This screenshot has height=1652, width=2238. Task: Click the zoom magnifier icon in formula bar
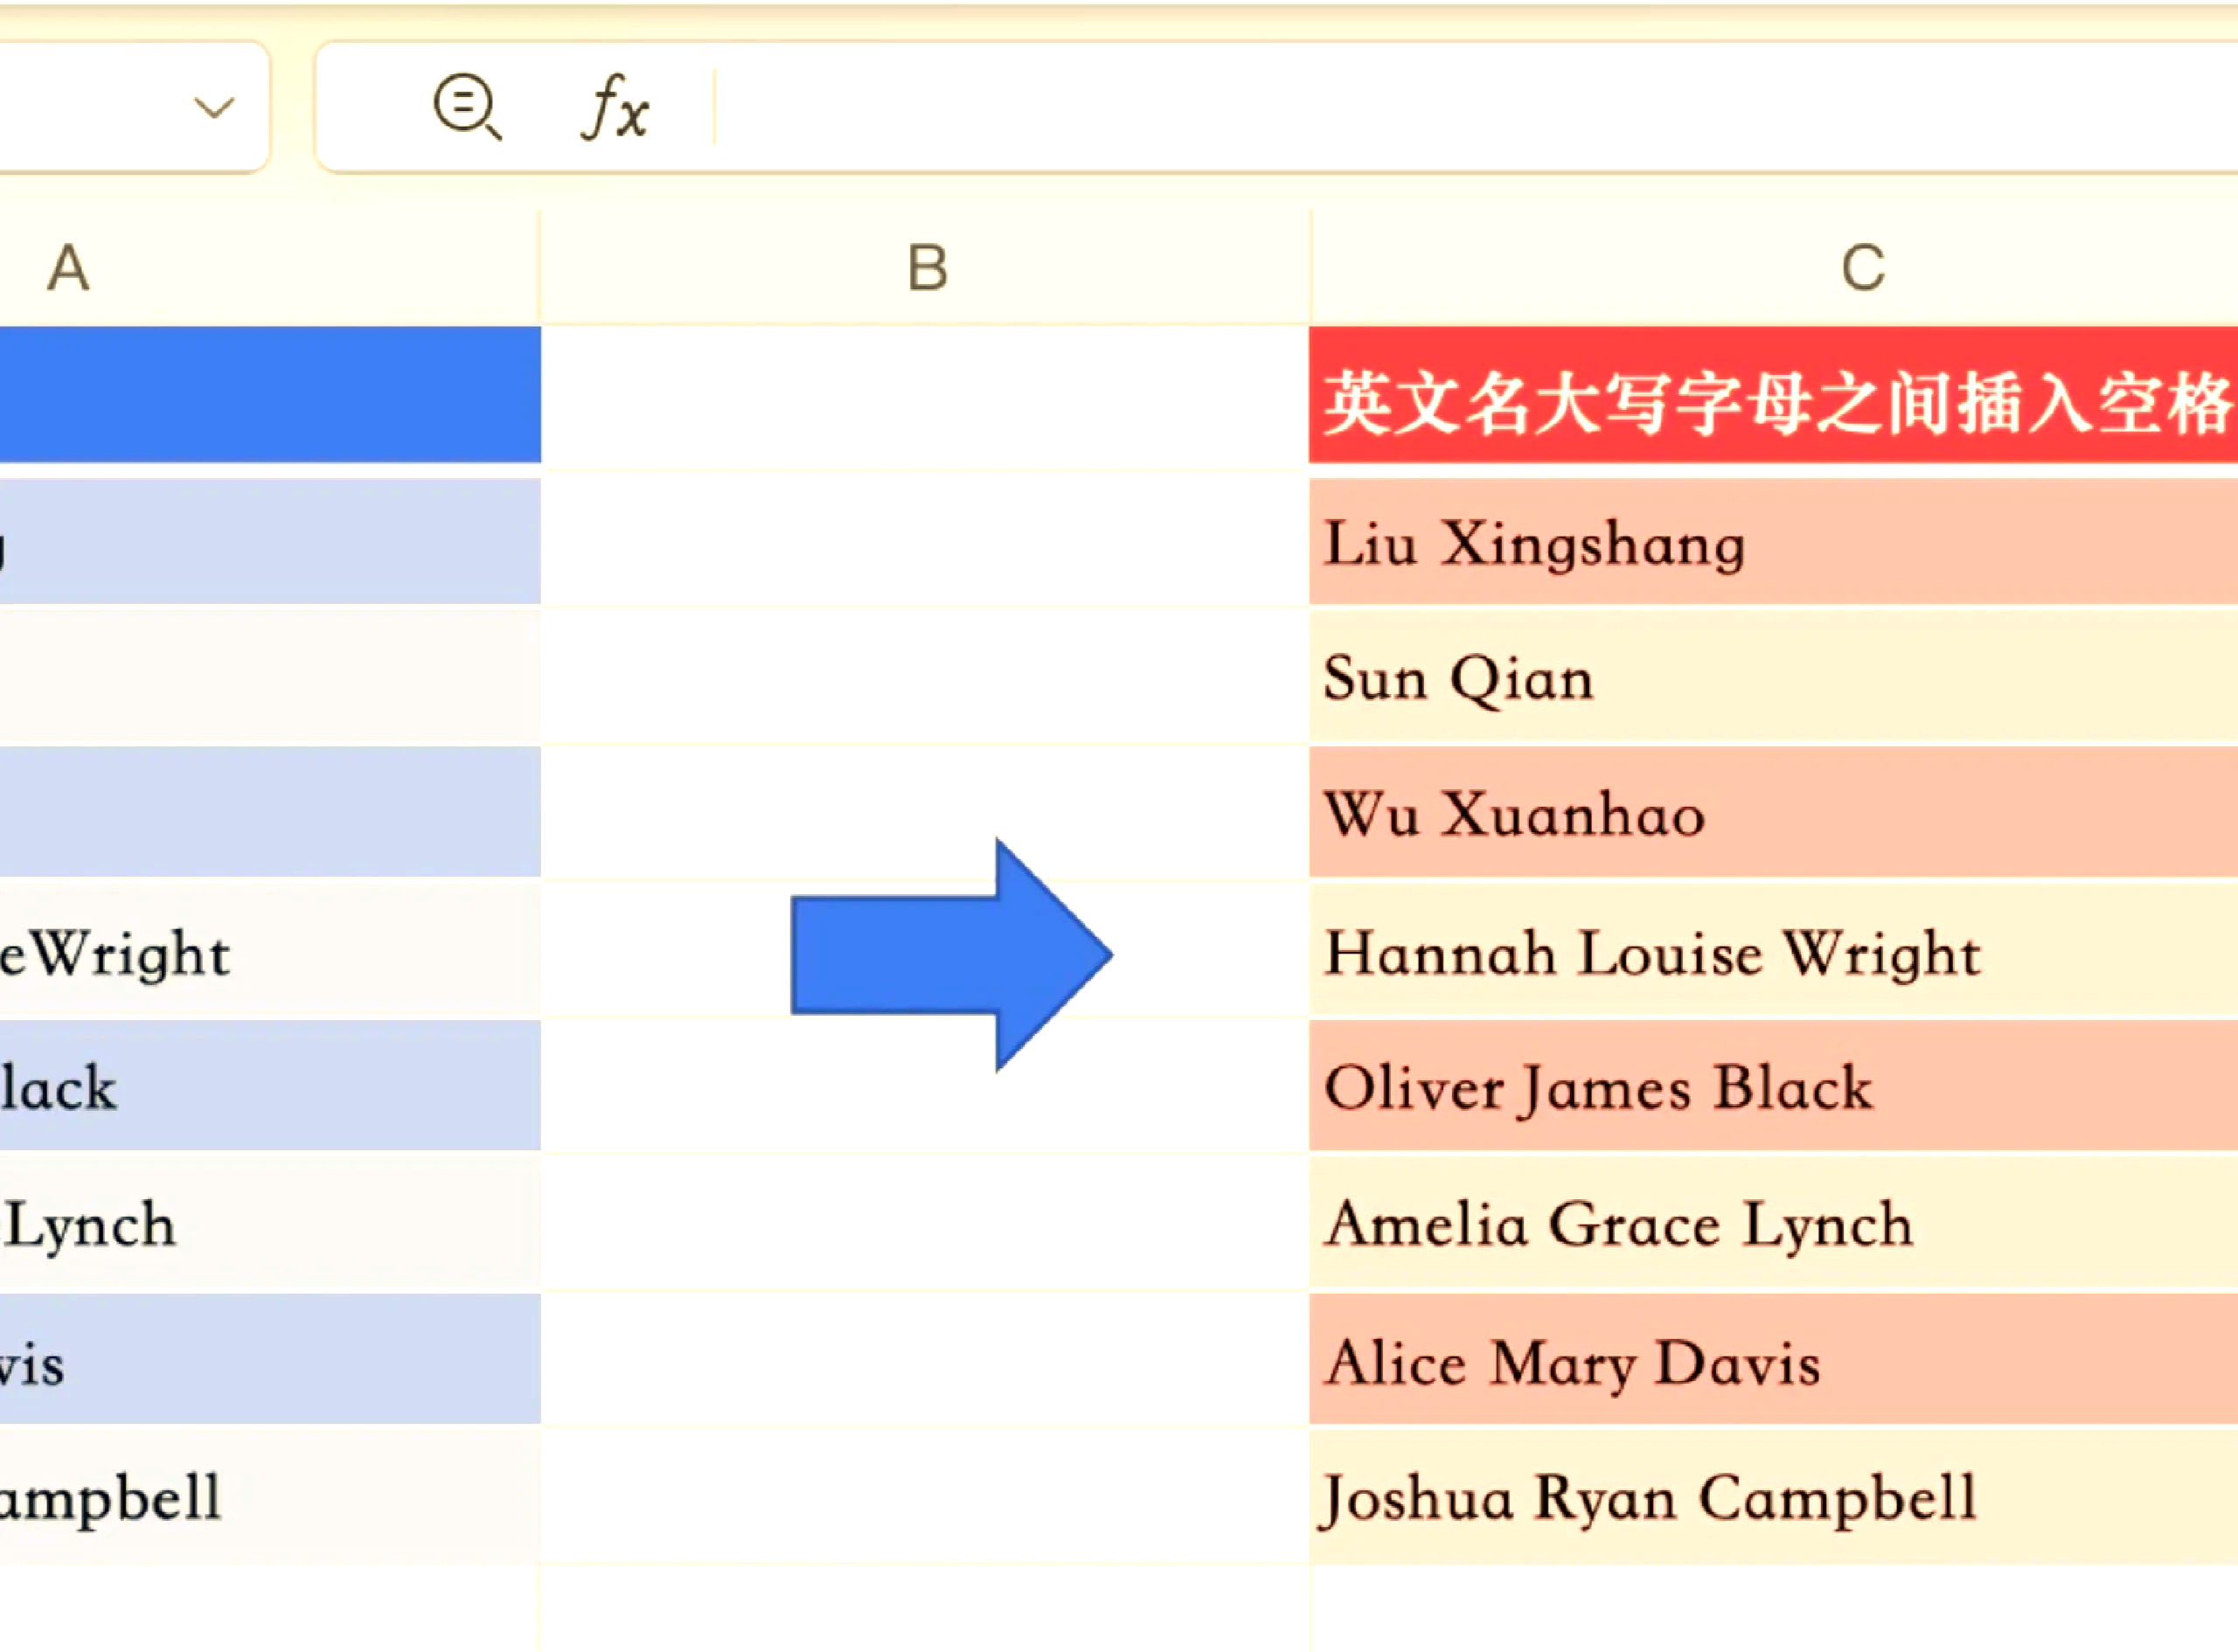(x=466, y=106)
